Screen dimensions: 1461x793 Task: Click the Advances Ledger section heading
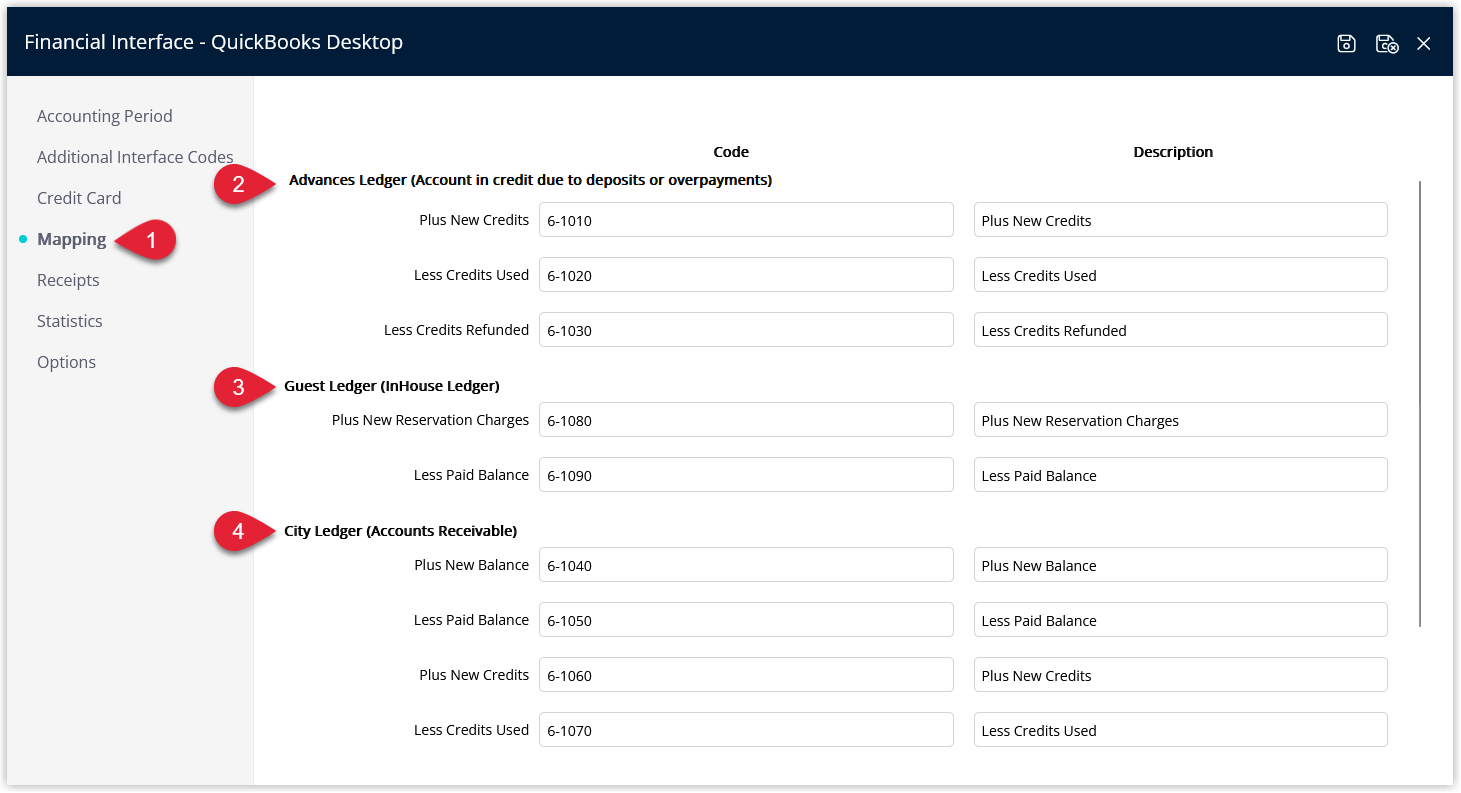[x=530, y=180]
